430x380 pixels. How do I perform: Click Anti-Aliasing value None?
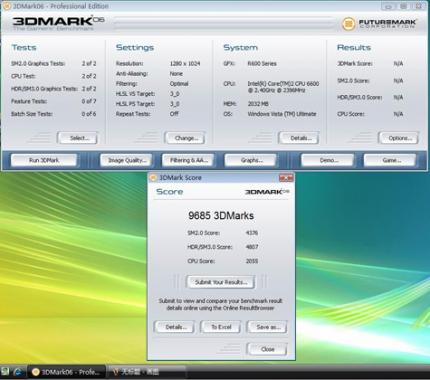tap(176, 73)
